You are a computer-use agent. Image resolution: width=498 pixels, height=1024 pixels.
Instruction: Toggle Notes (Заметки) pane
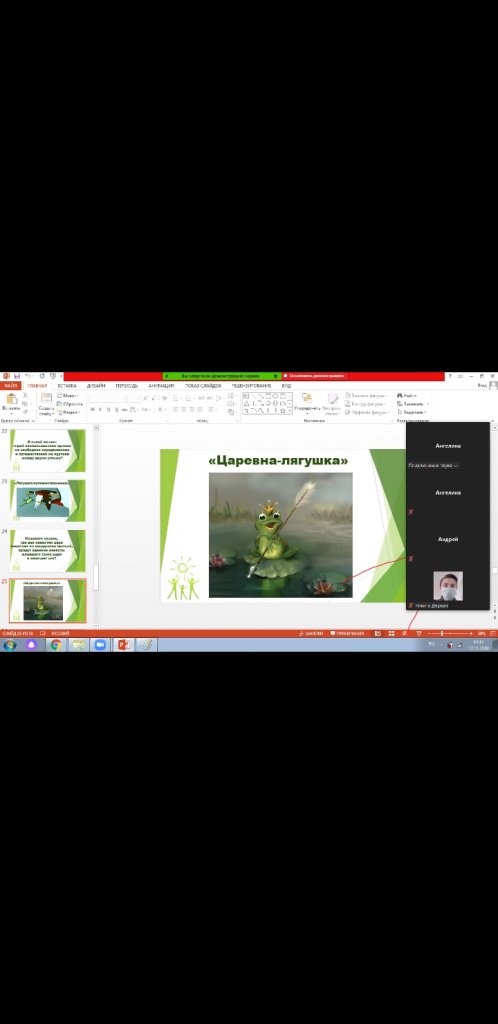tap(311, 633)
